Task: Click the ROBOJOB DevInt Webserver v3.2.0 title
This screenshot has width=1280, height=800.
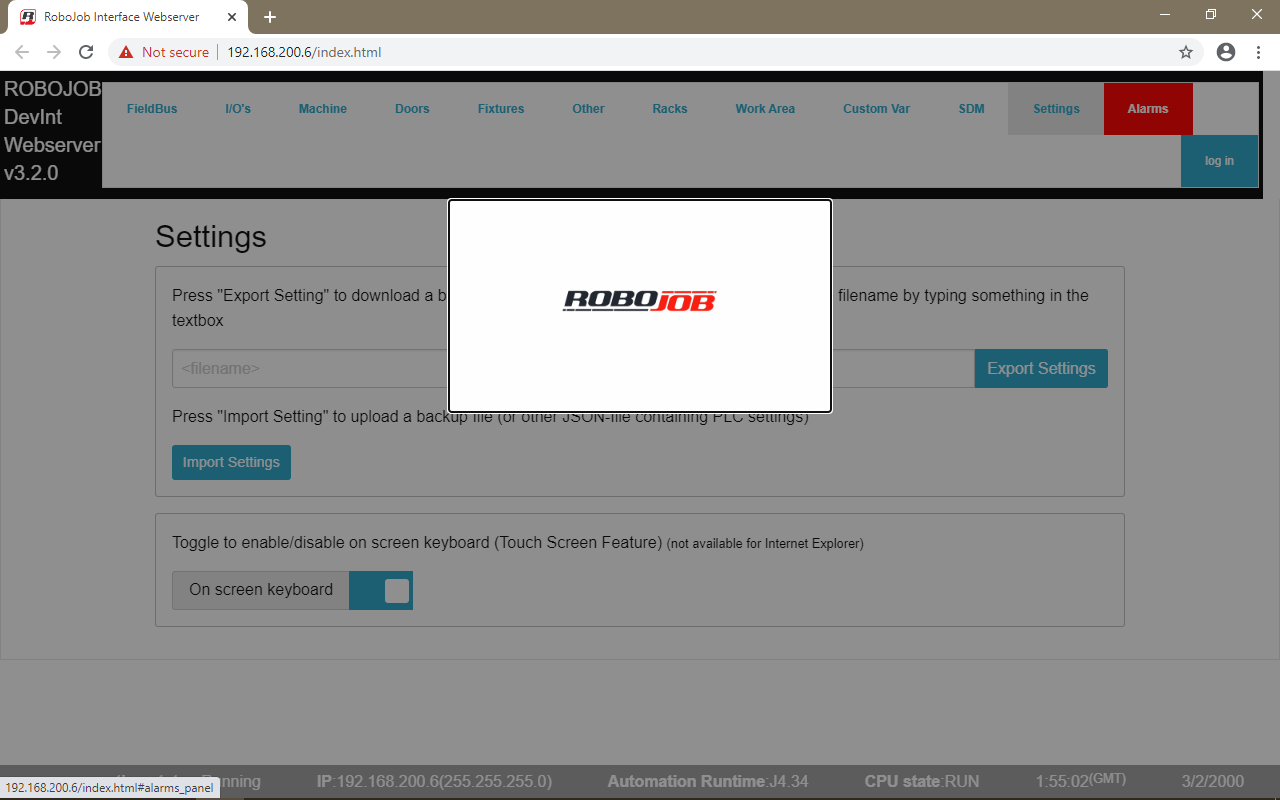Action: point(52,131)
